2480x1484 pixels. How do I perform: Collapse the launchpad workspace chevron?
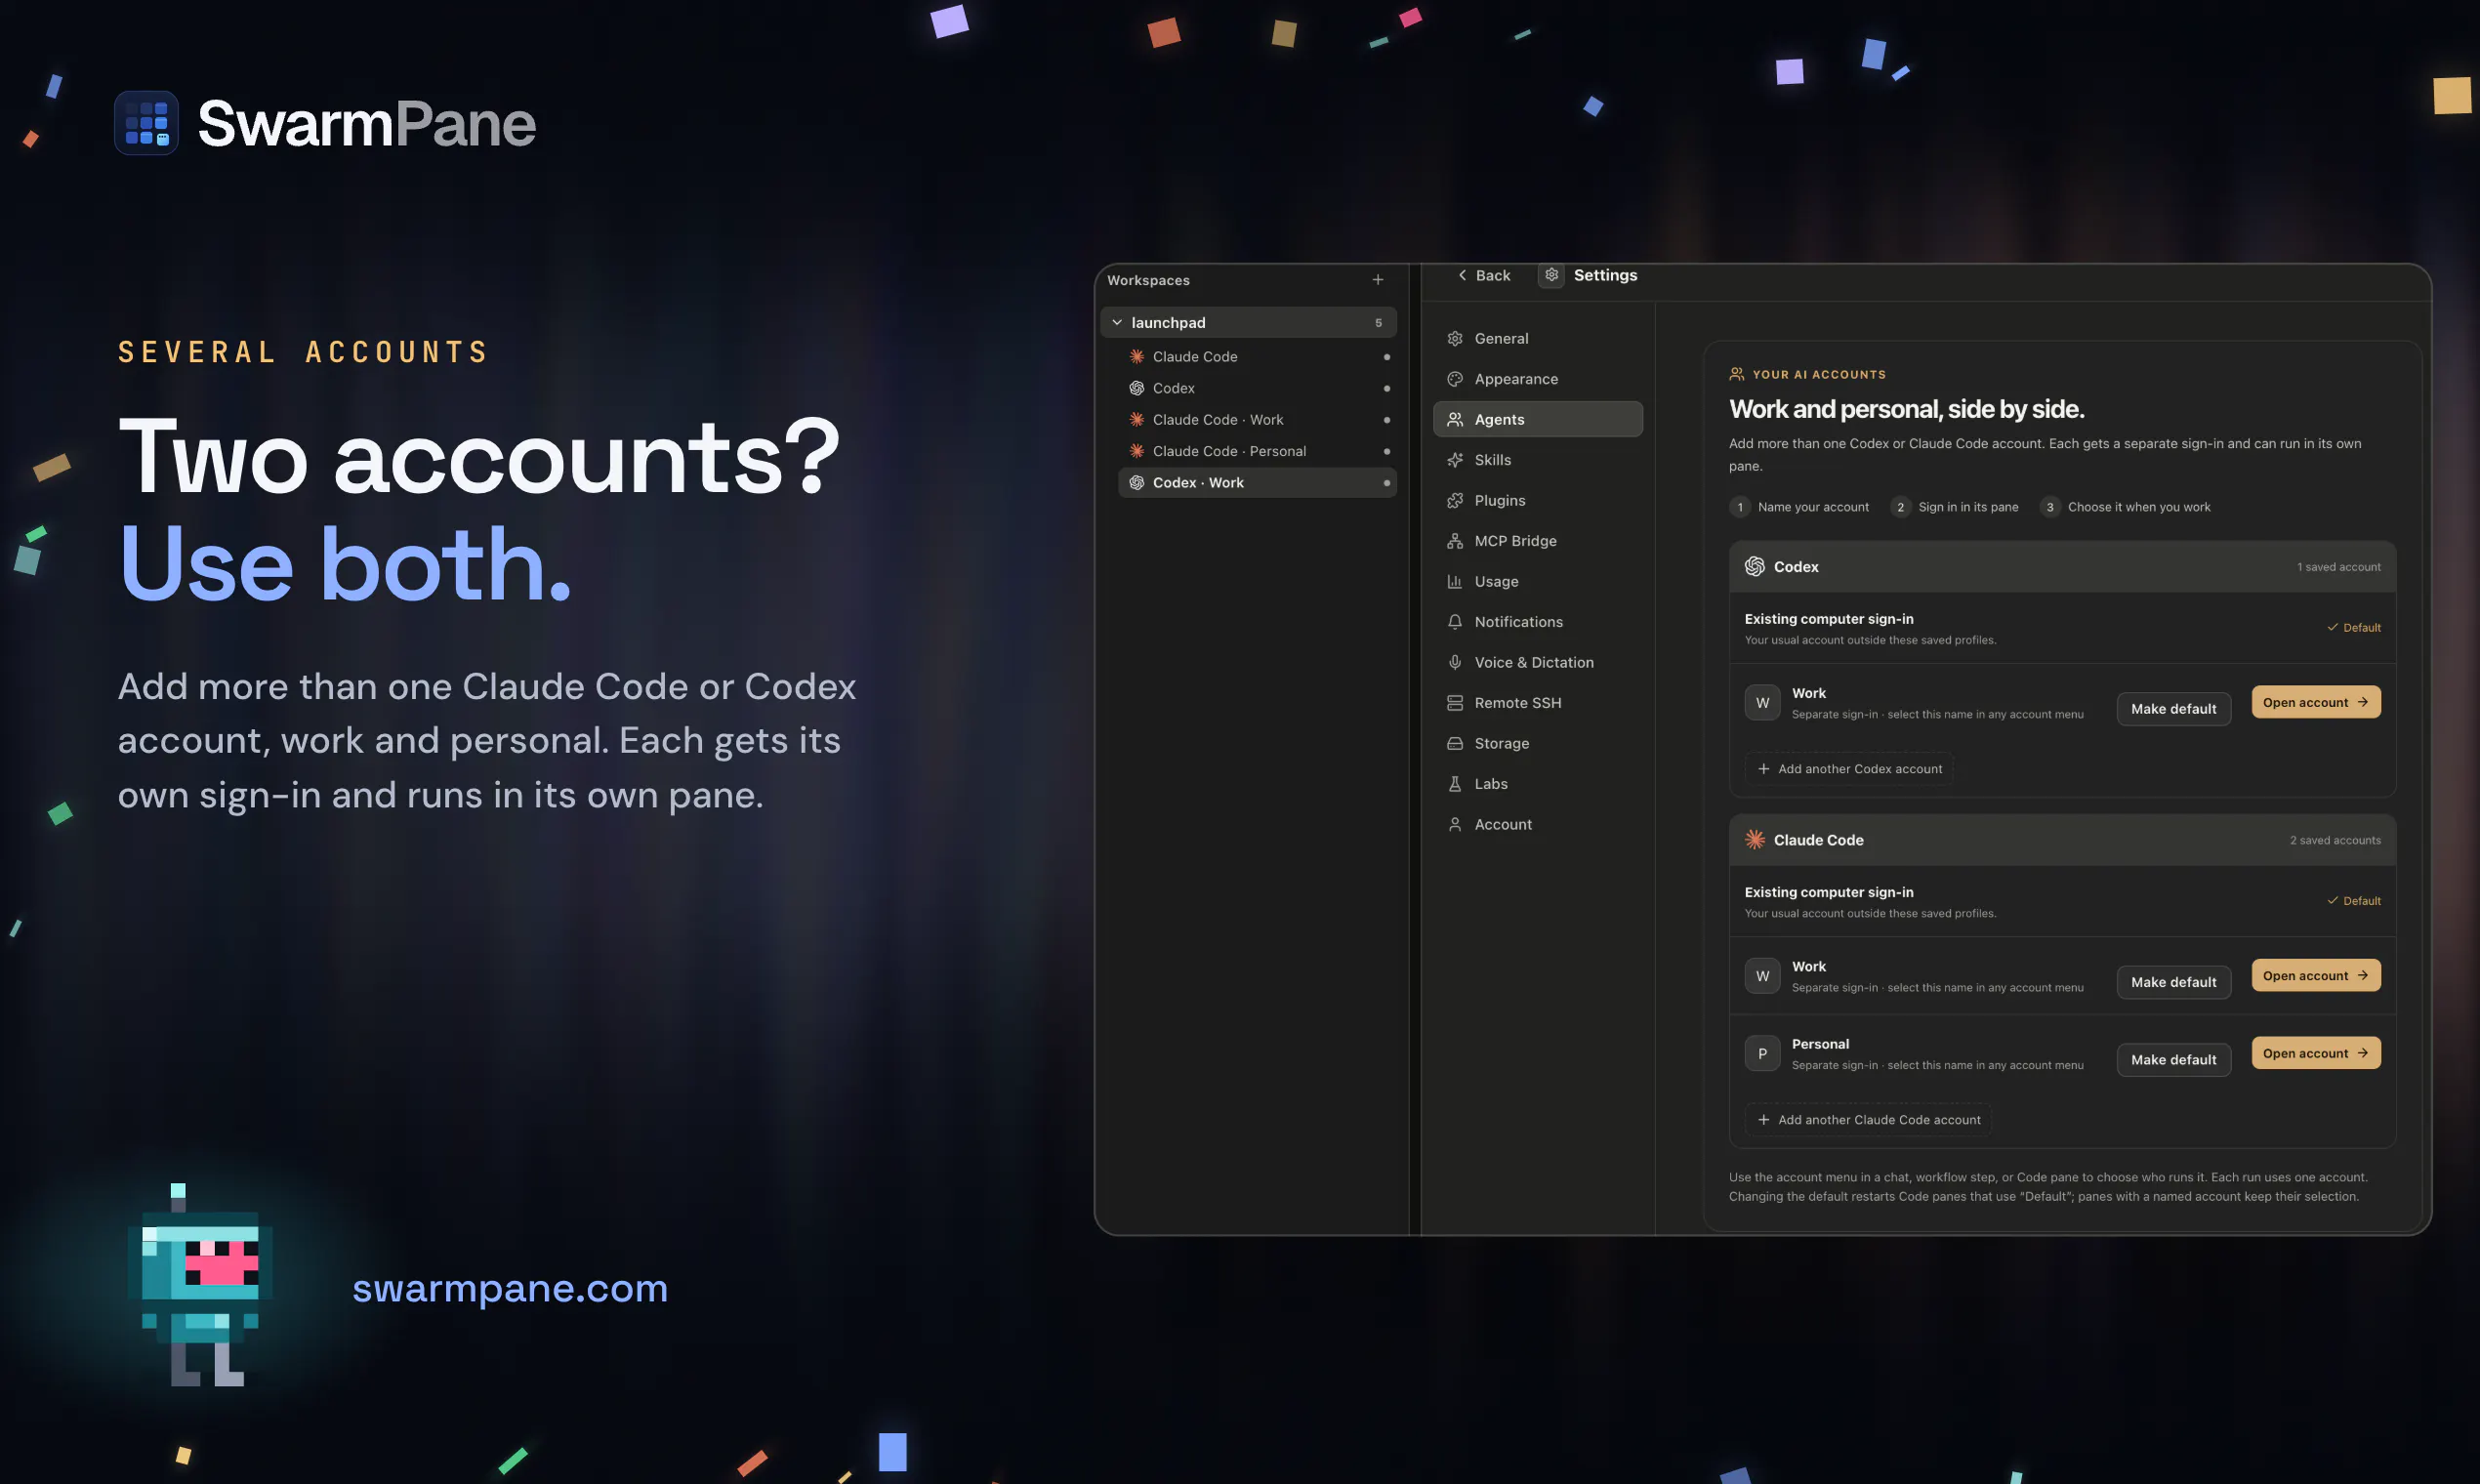pyautogui.click(x=1117, y=323)
